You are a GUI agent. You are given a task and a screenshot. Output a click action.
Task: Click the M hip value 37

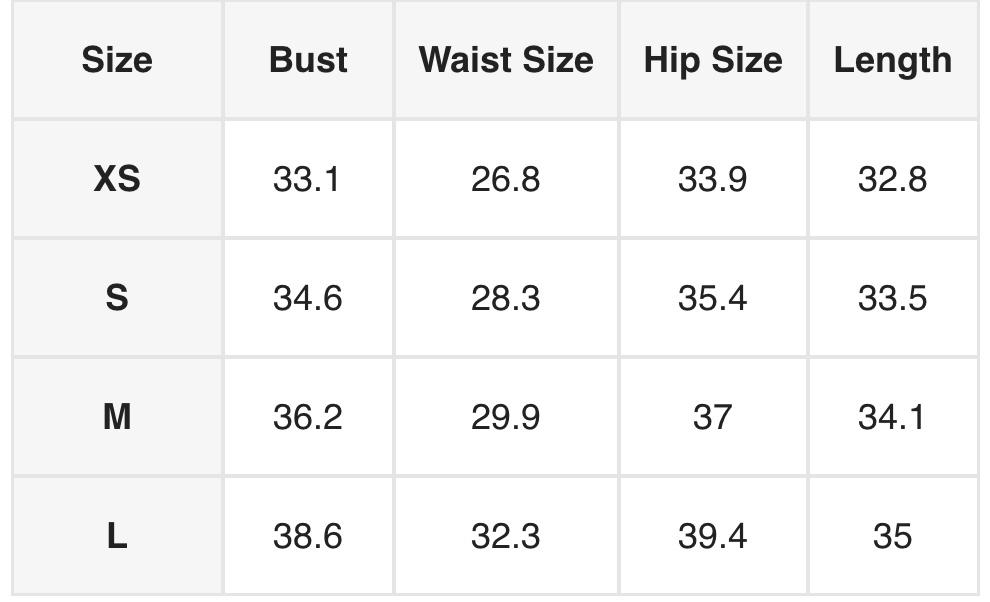pos(712,416)
